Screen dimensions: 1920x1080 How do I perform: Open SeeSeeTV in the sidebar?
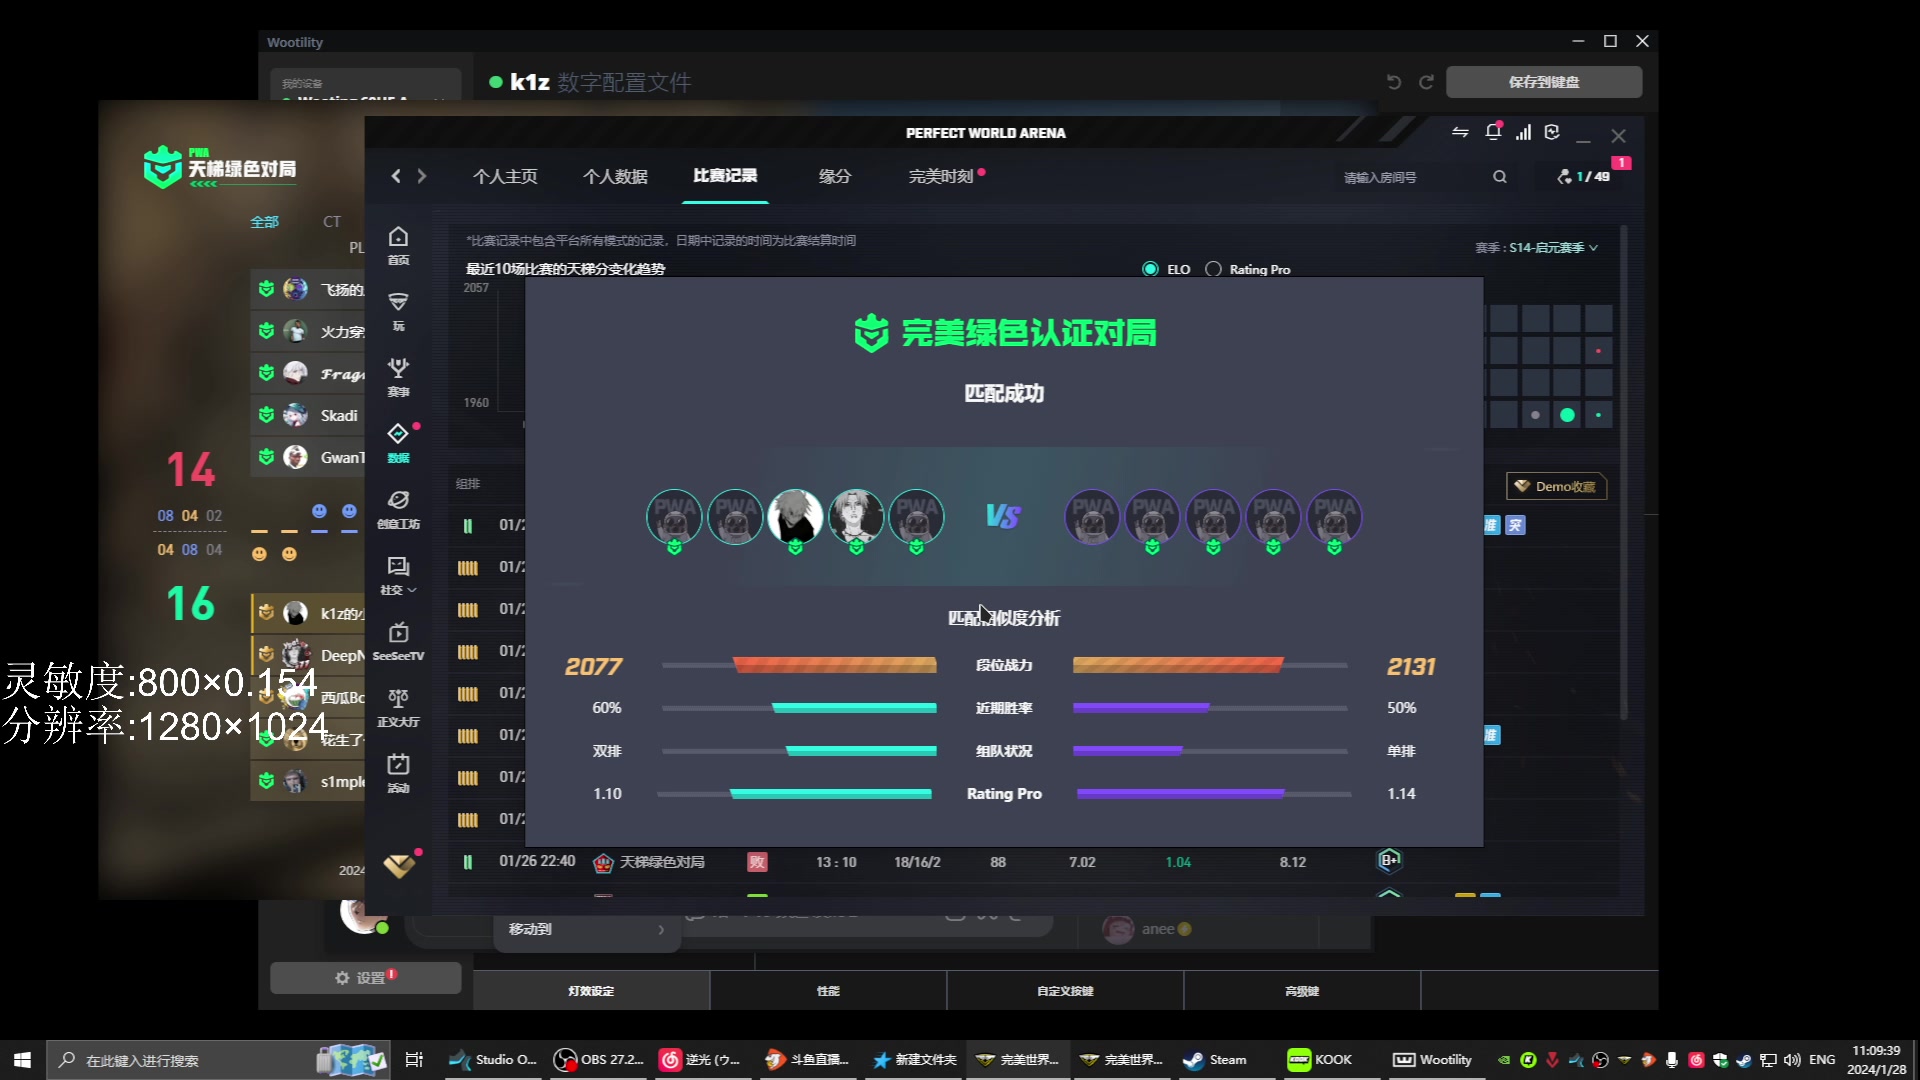(398, 641)
